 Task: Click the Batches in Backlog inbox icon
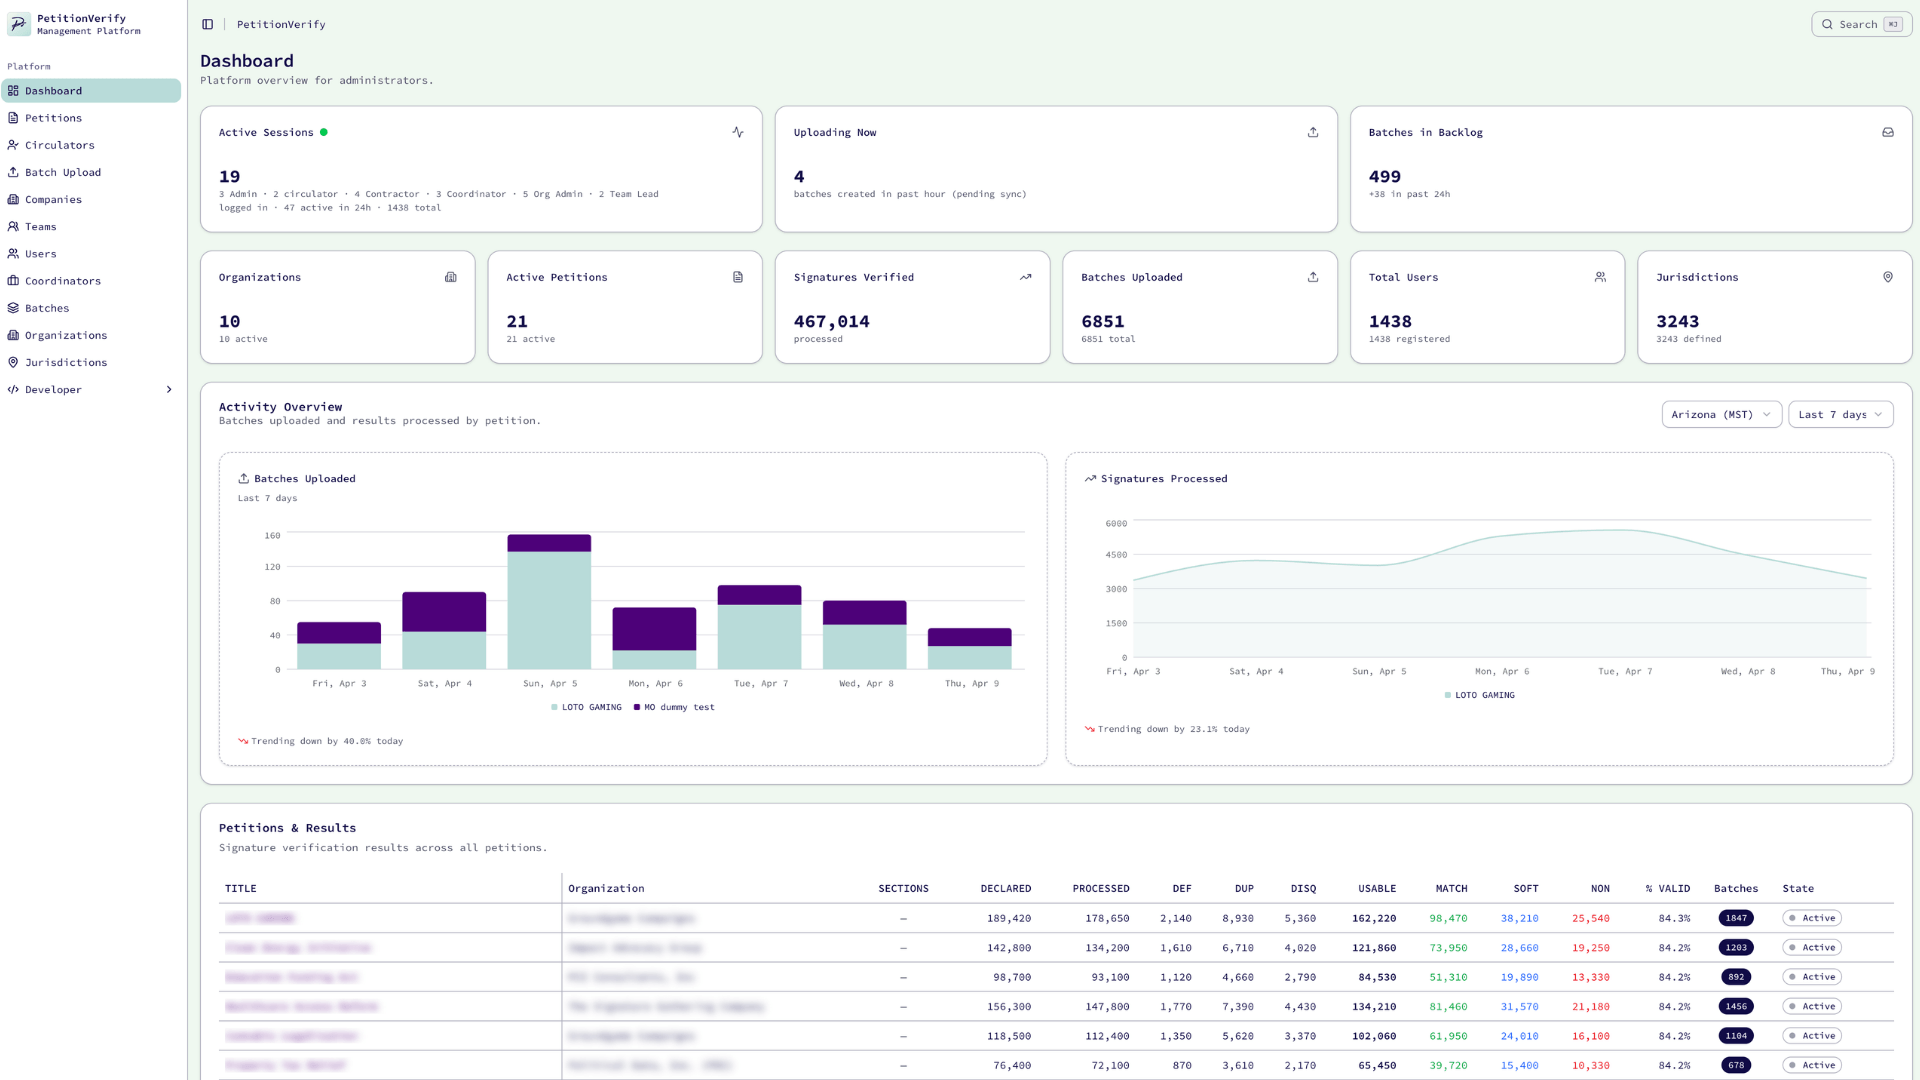[x=1888, y=132]
